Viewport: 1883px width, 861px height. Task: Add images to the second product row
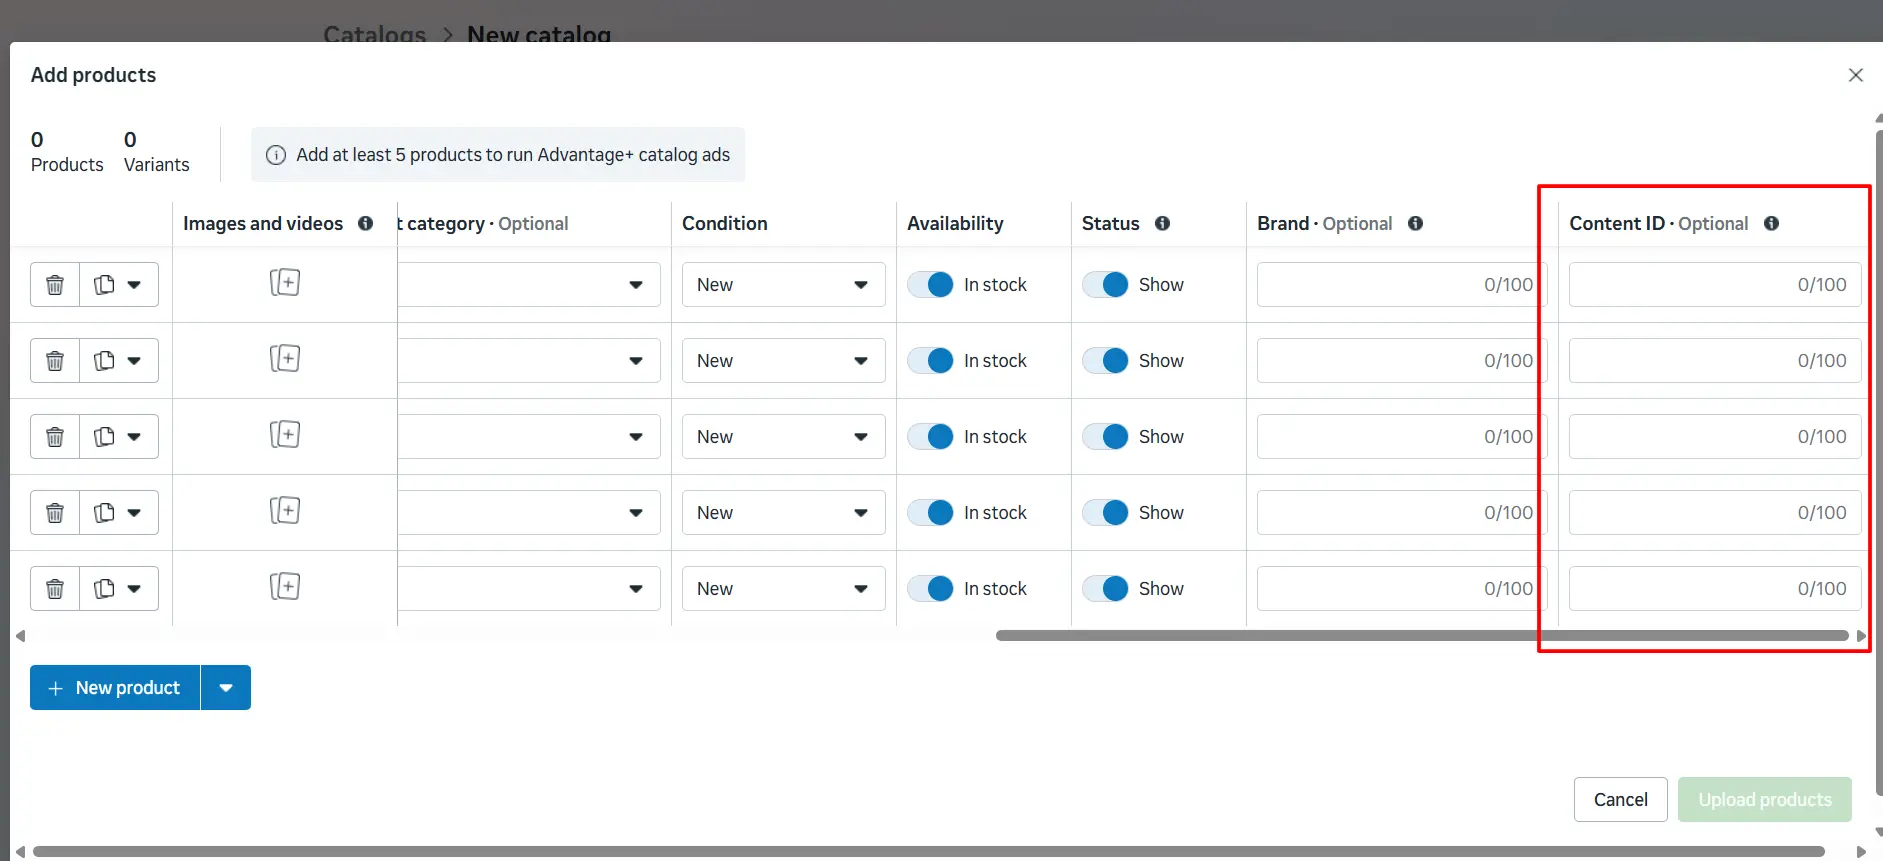pyautogui.click(x=285, y=359)
